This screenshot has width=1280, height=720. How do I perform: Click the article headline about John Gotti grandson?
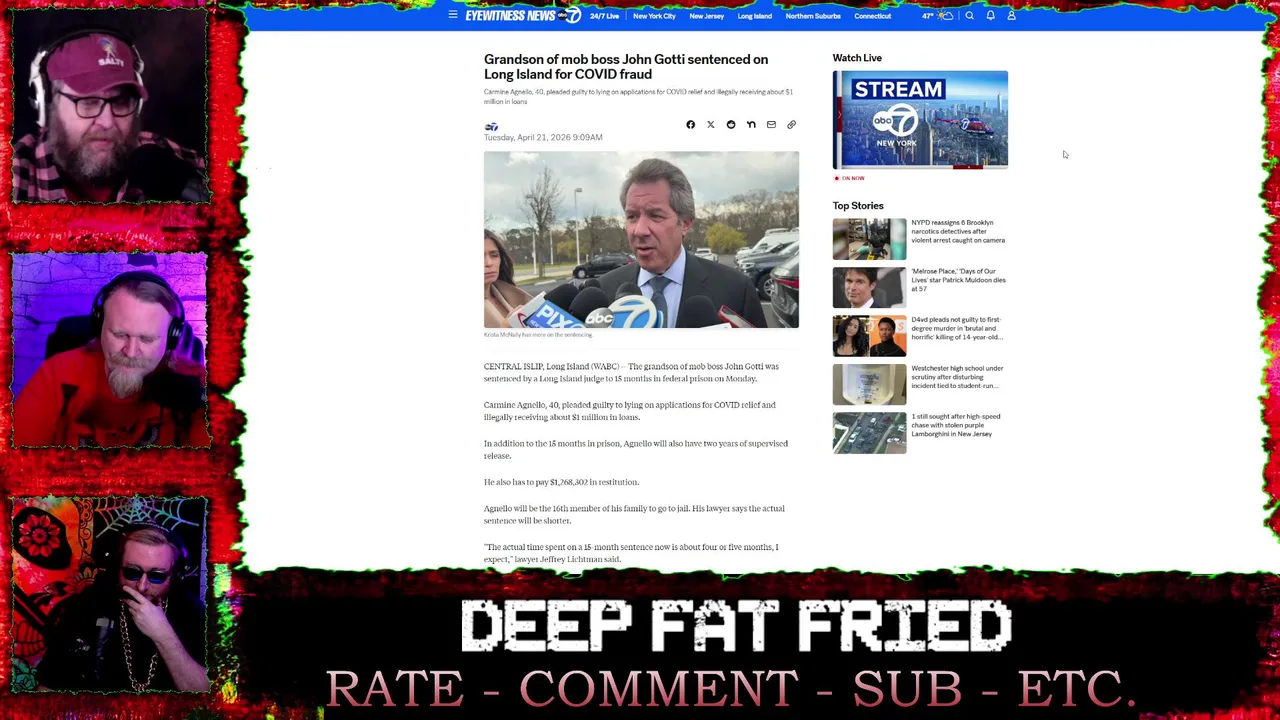coord(626,67)
